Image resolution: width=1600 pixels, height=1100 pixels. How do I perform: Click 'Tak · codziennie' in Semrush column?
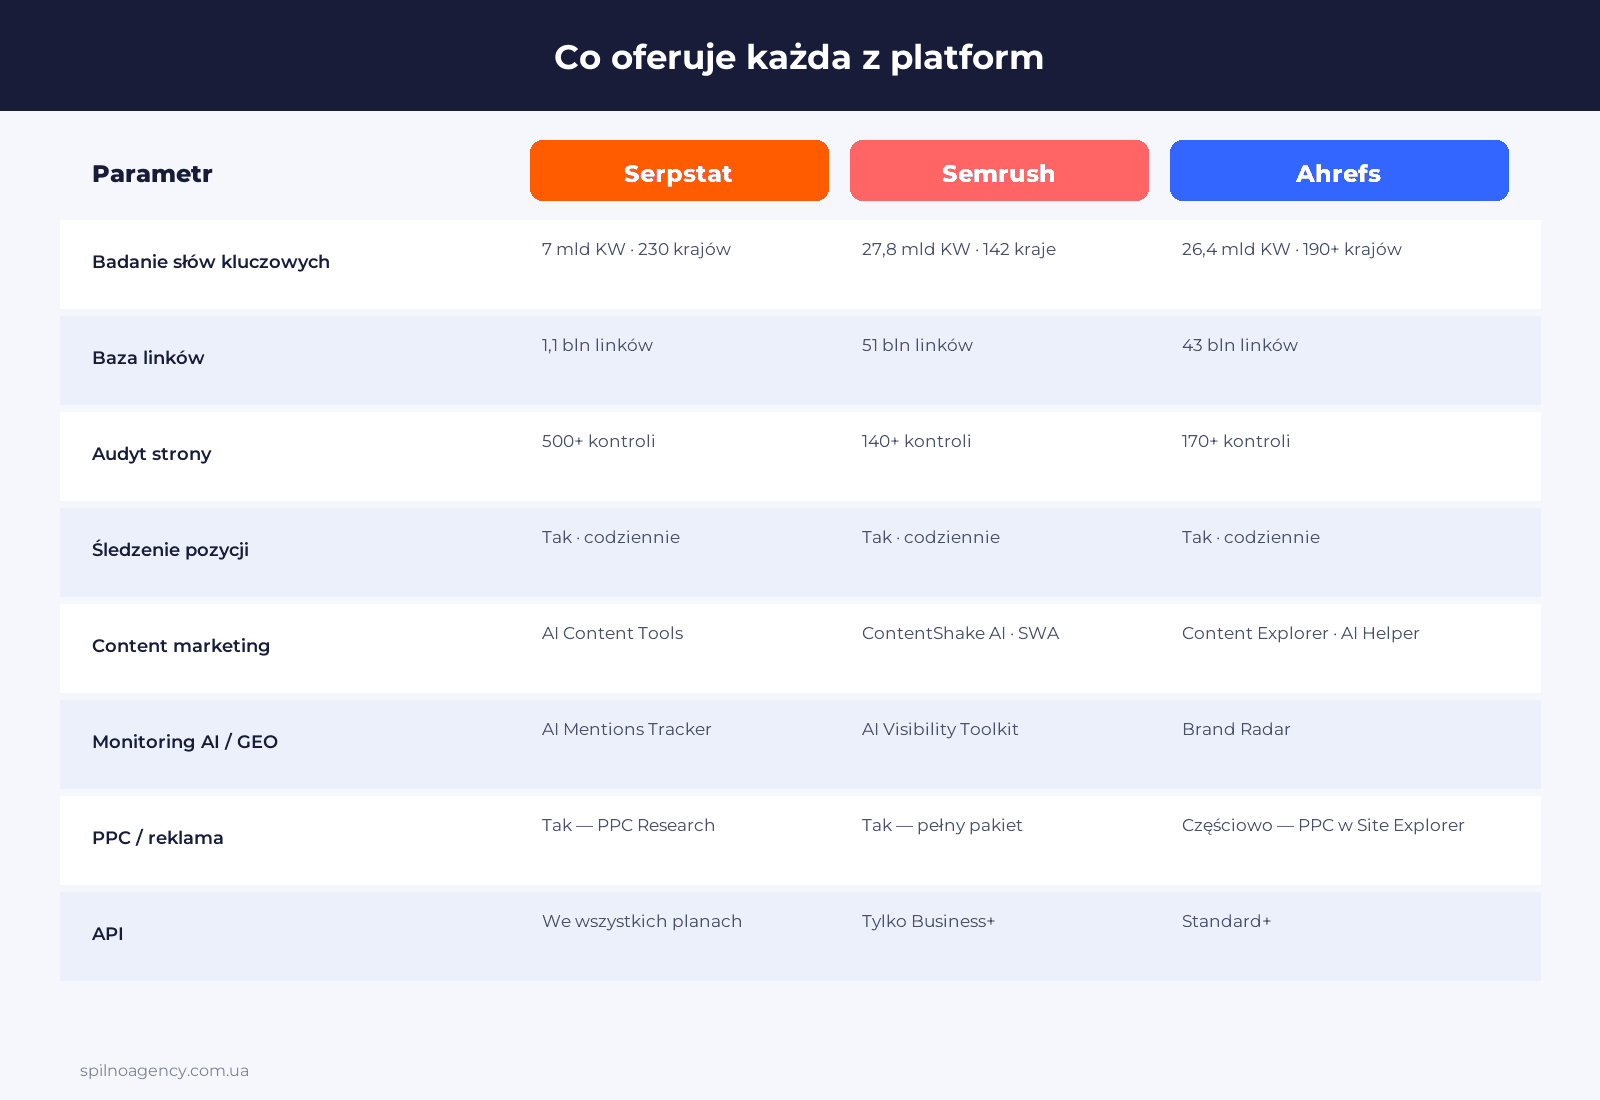(x=931, y=537)
